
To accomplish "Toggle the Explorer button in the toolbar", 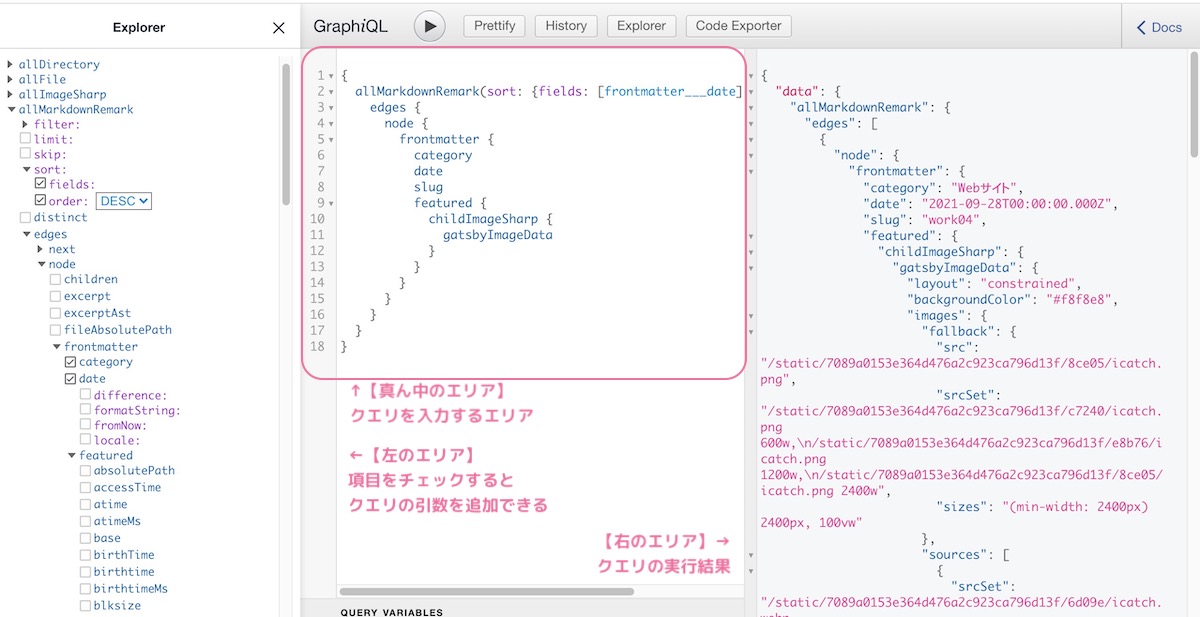I will click(x=641, y=26).
